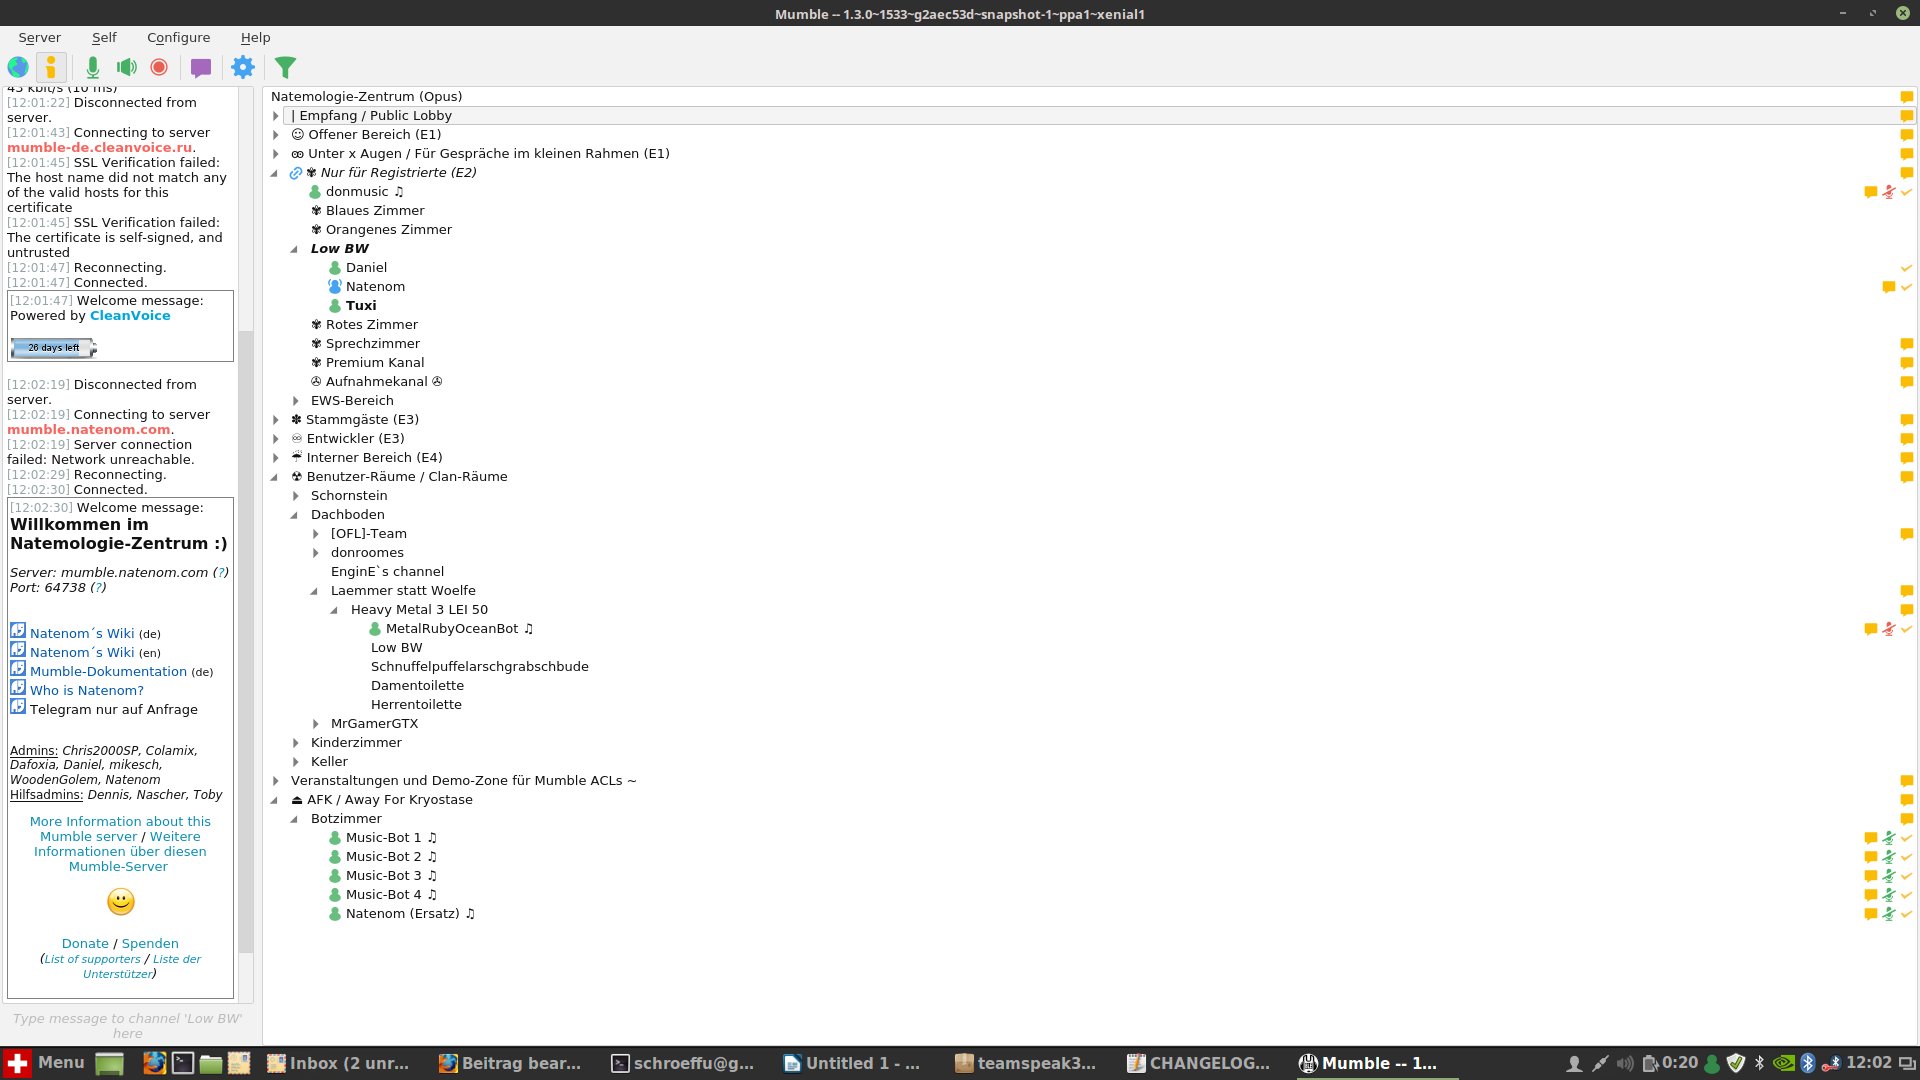Screen dimensions: 1920x1080
Task: Expand the Empfang / Public Lobby channel
Action: coord(277,115)
